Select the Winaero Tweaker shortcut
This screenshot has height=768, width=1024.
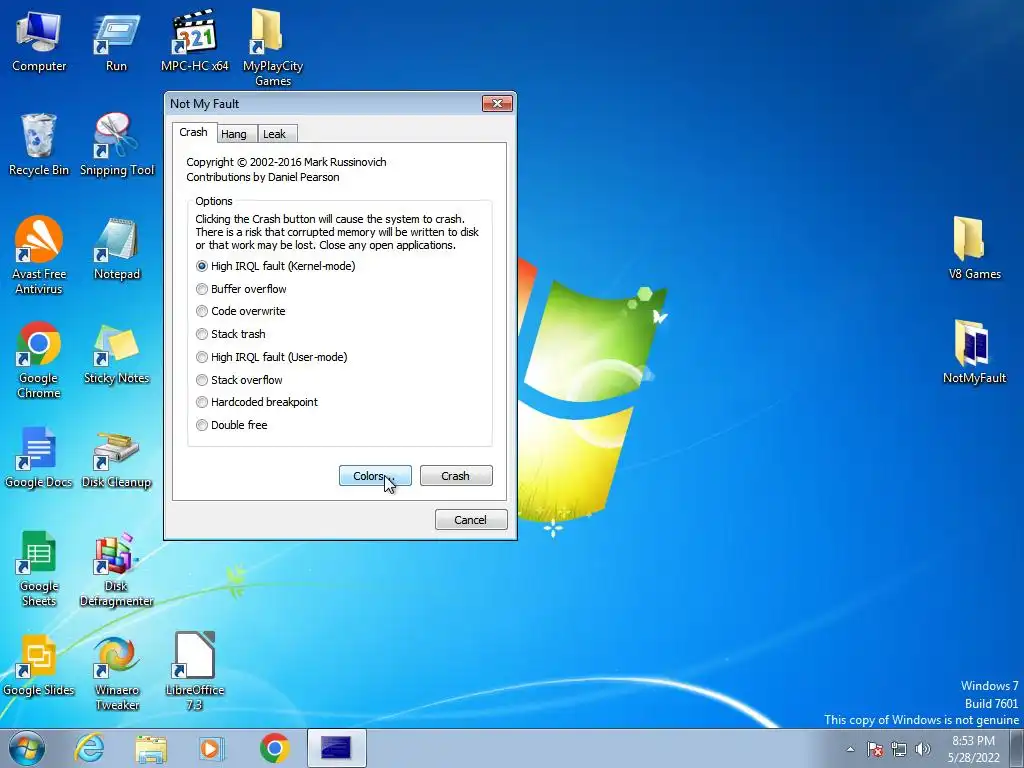(x=116, y=673)
